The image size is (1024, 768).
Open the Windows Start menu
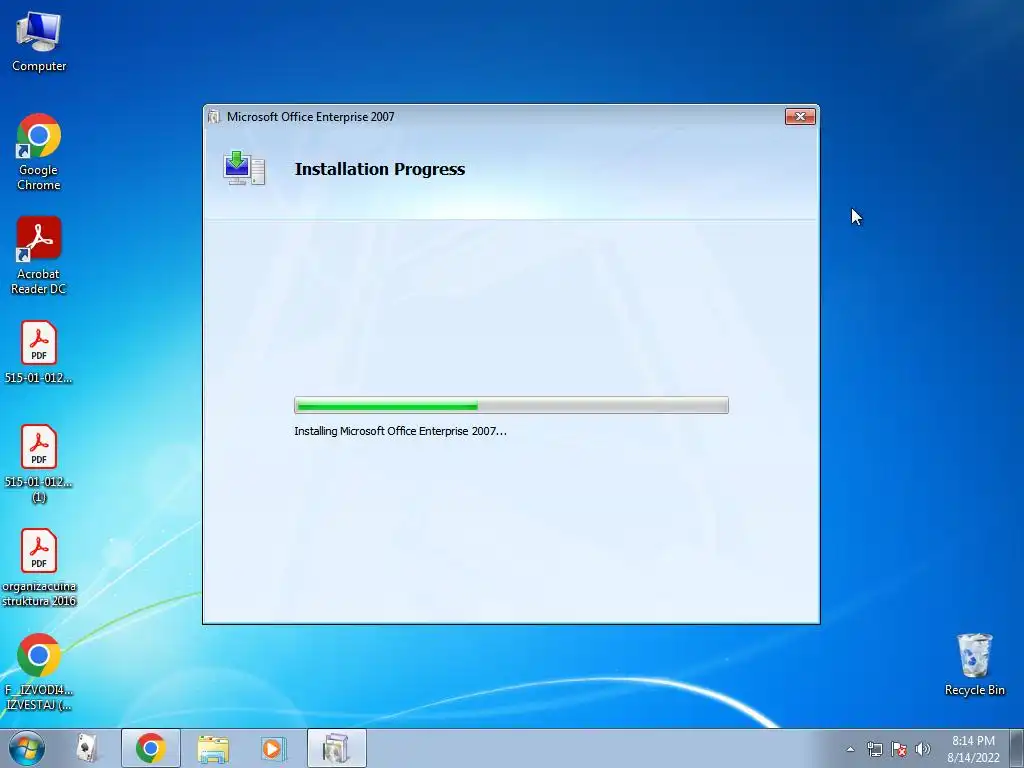27,748
